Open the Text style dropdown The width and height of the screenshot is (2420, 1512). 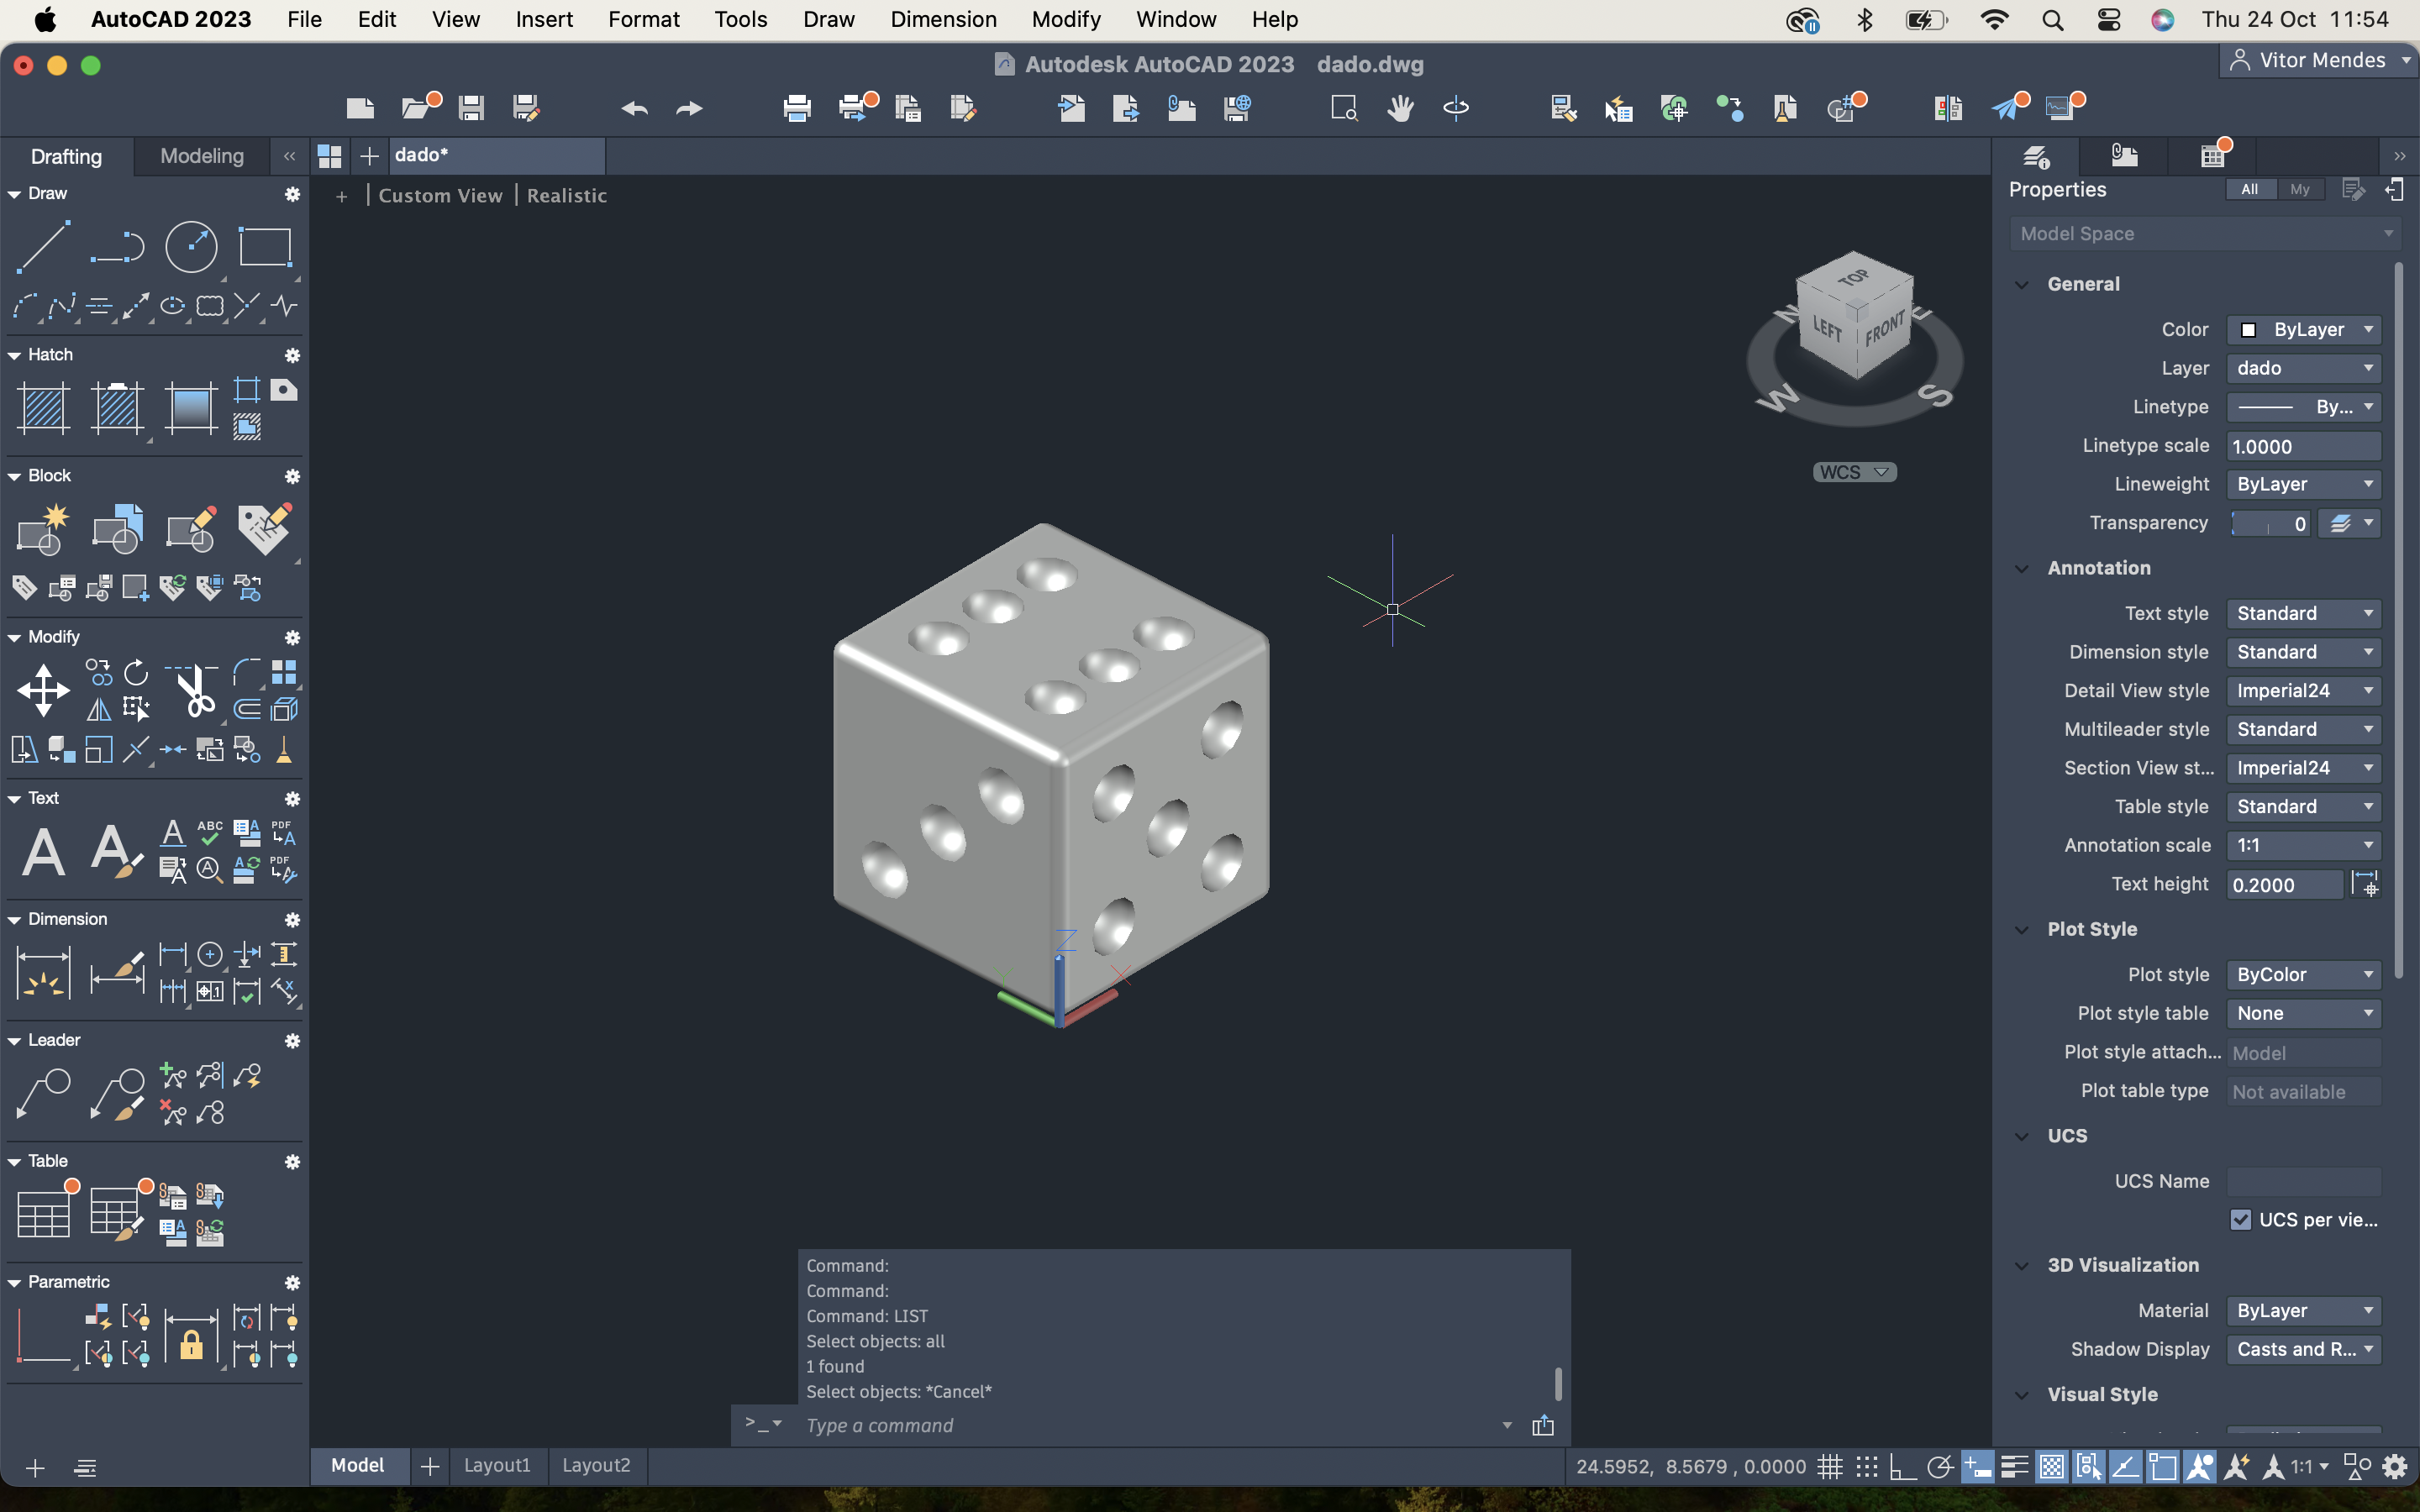(2304, 613)
